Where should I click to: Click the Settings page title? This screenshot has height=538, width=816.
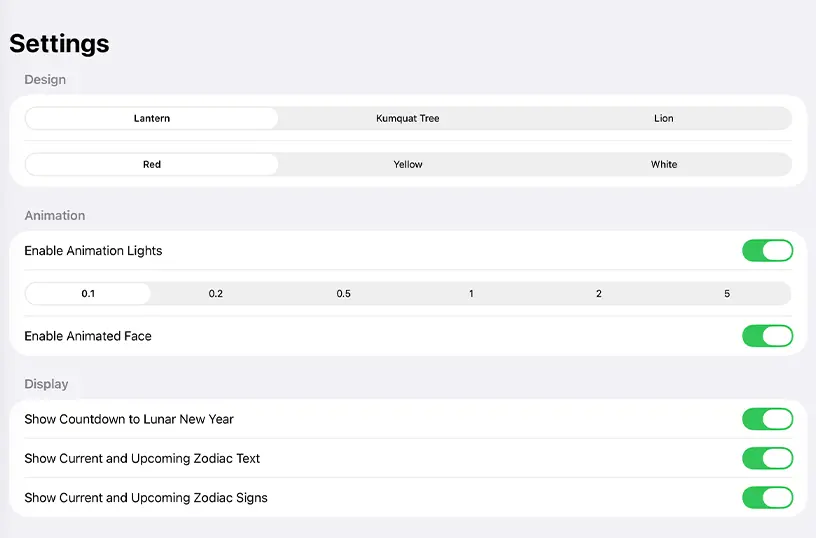point(59,43)
